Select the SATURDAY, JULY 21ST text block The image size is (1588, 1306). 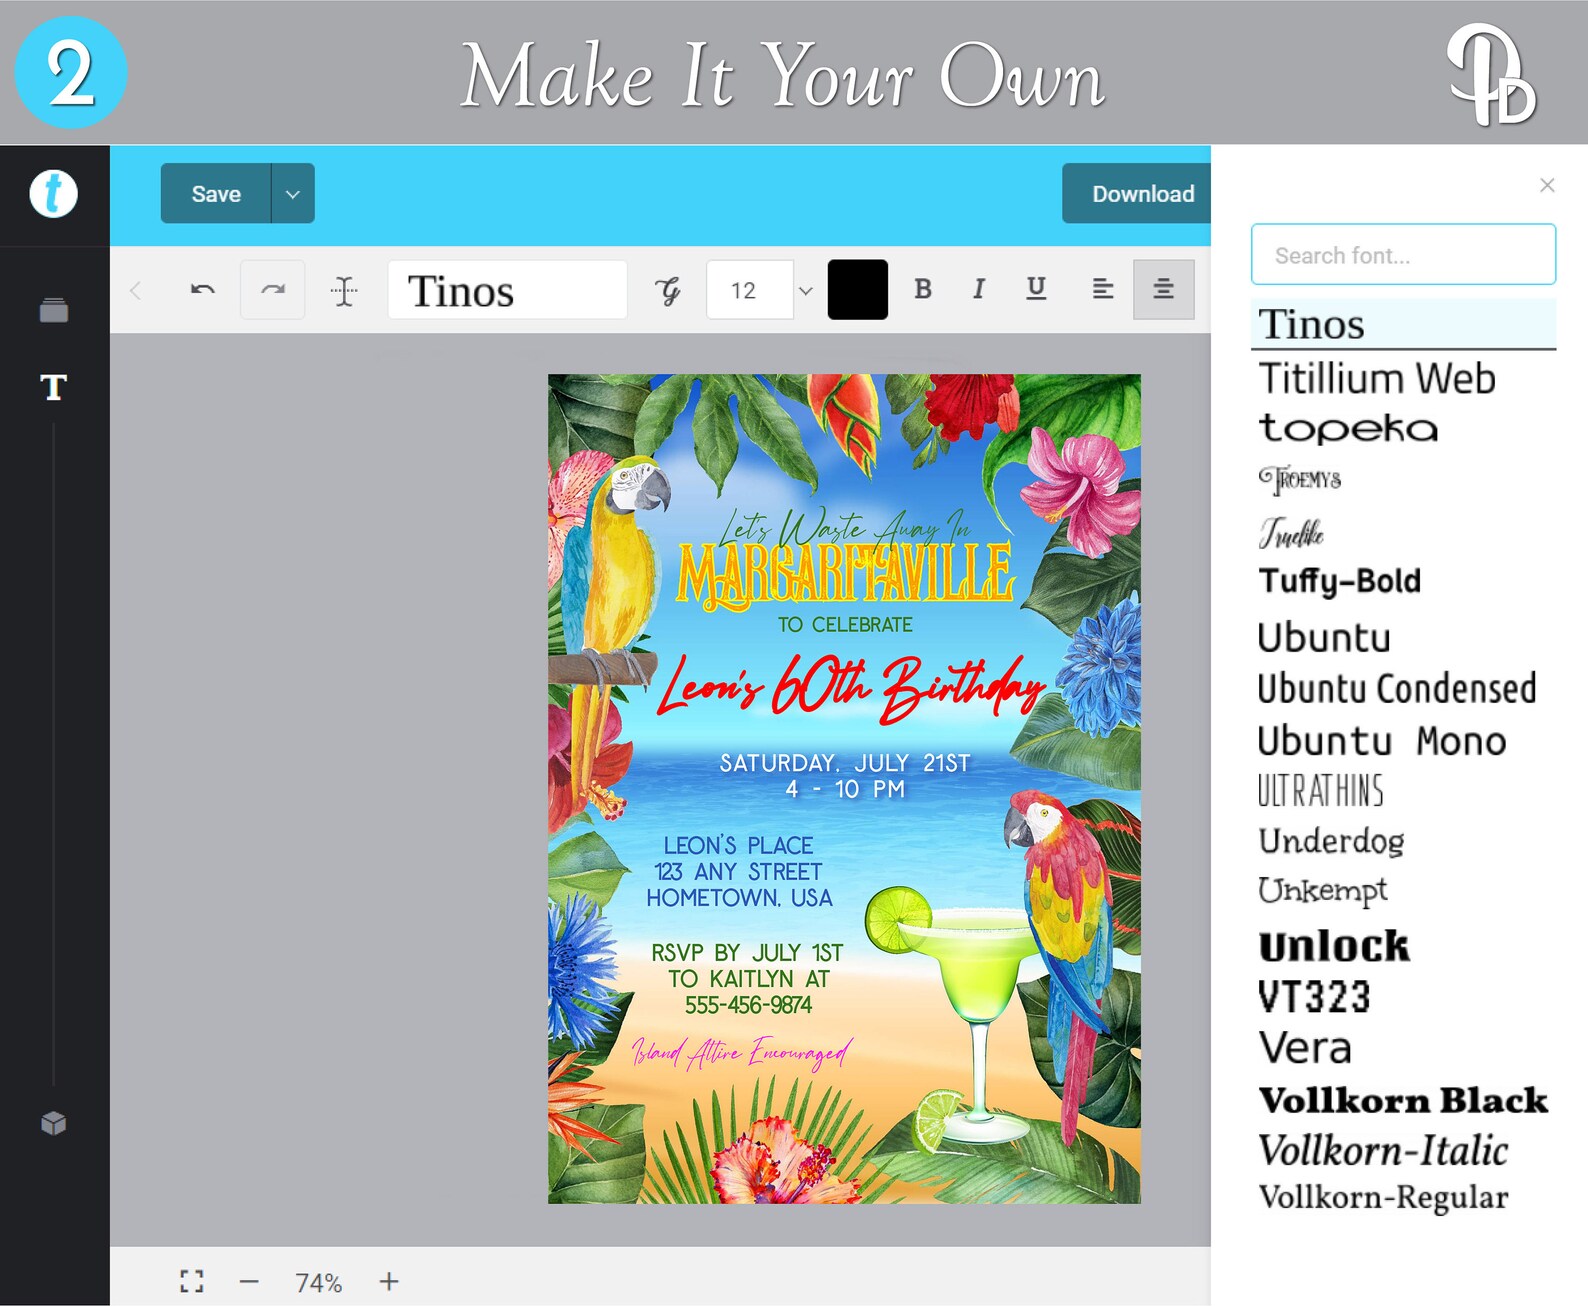[x=845, y=776]
